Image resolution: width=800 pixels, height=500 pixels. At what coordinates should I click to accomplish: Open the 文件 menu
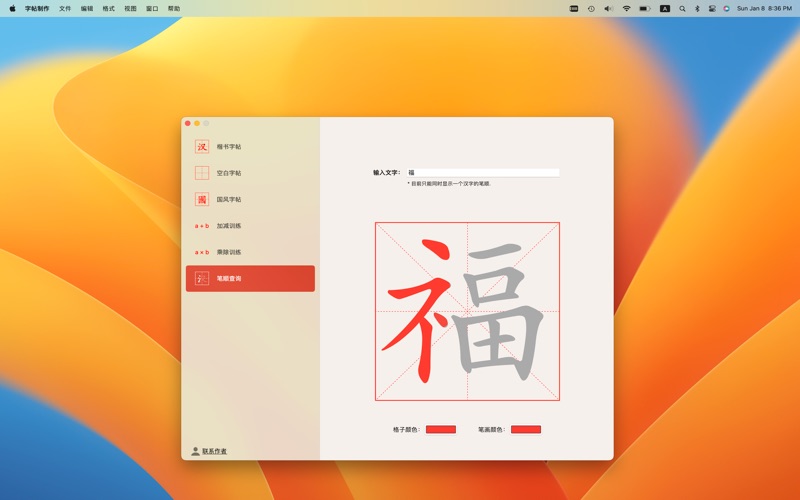(x=65, y=8)
